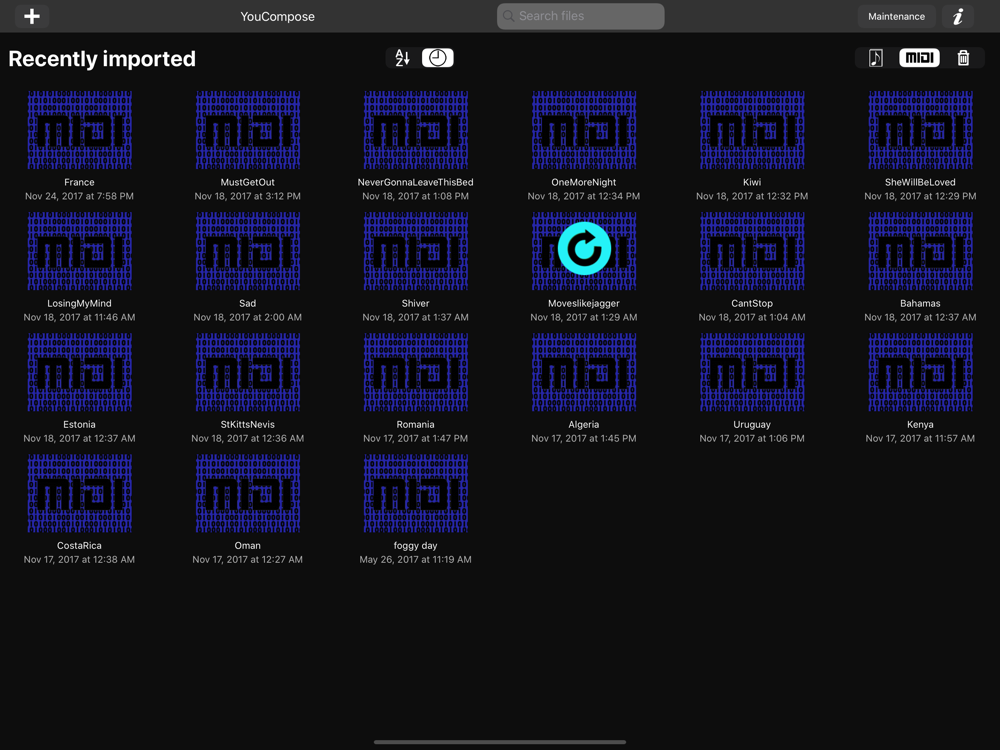The height and width of the screenshot is (750, 1000).
Task: Select the MIDI file type filter
Action: (x=919, y=58)
